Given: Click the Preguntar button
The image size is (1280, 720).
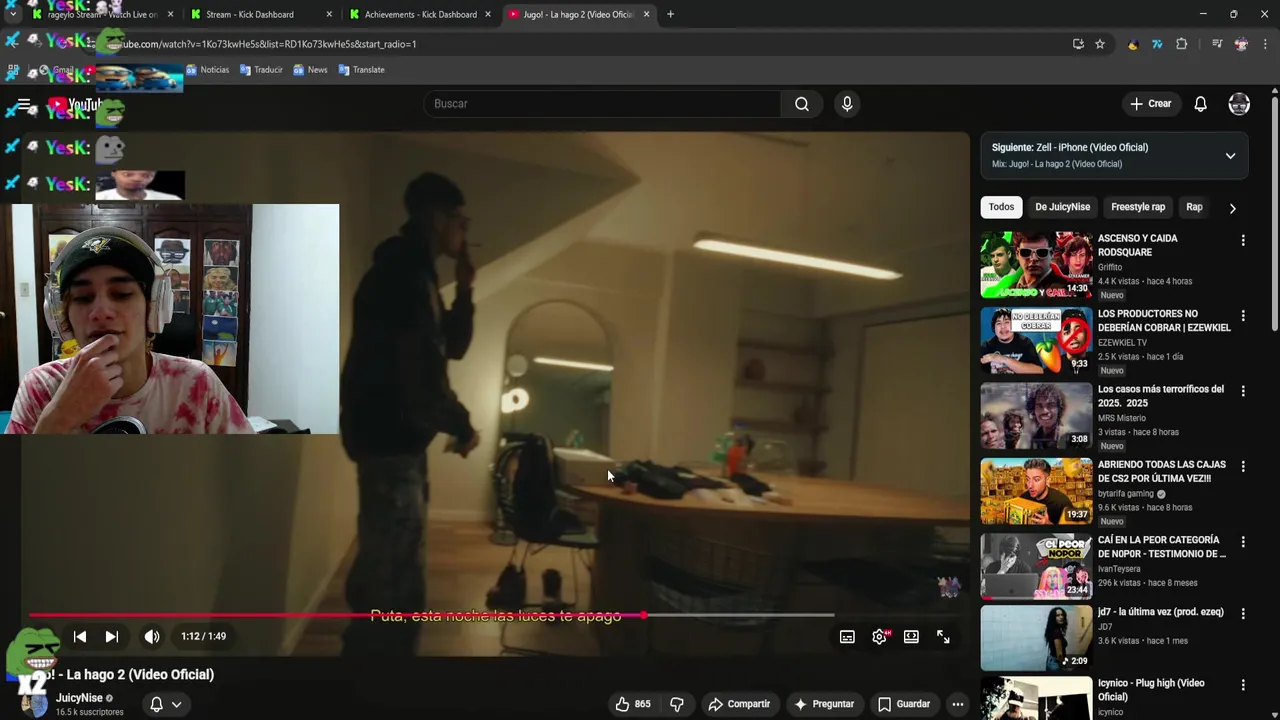Looking at the screenshot, I should (823, 704).
